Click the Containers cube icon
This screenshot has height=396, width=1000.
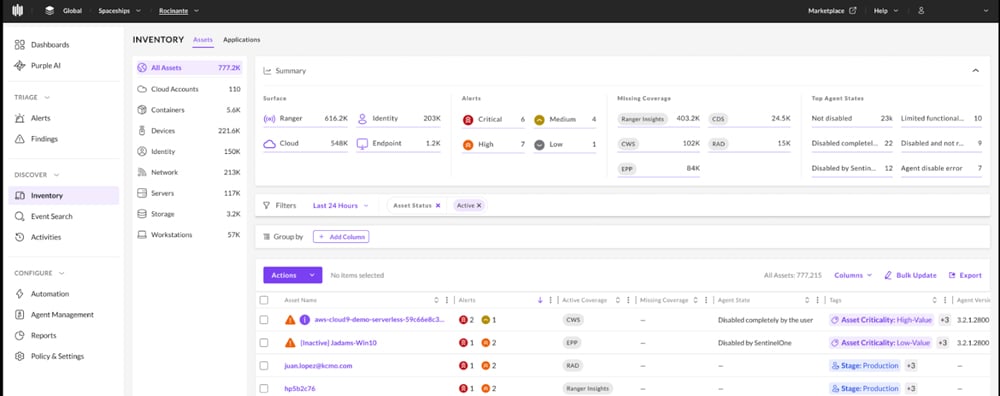click(x=142, y=110)
